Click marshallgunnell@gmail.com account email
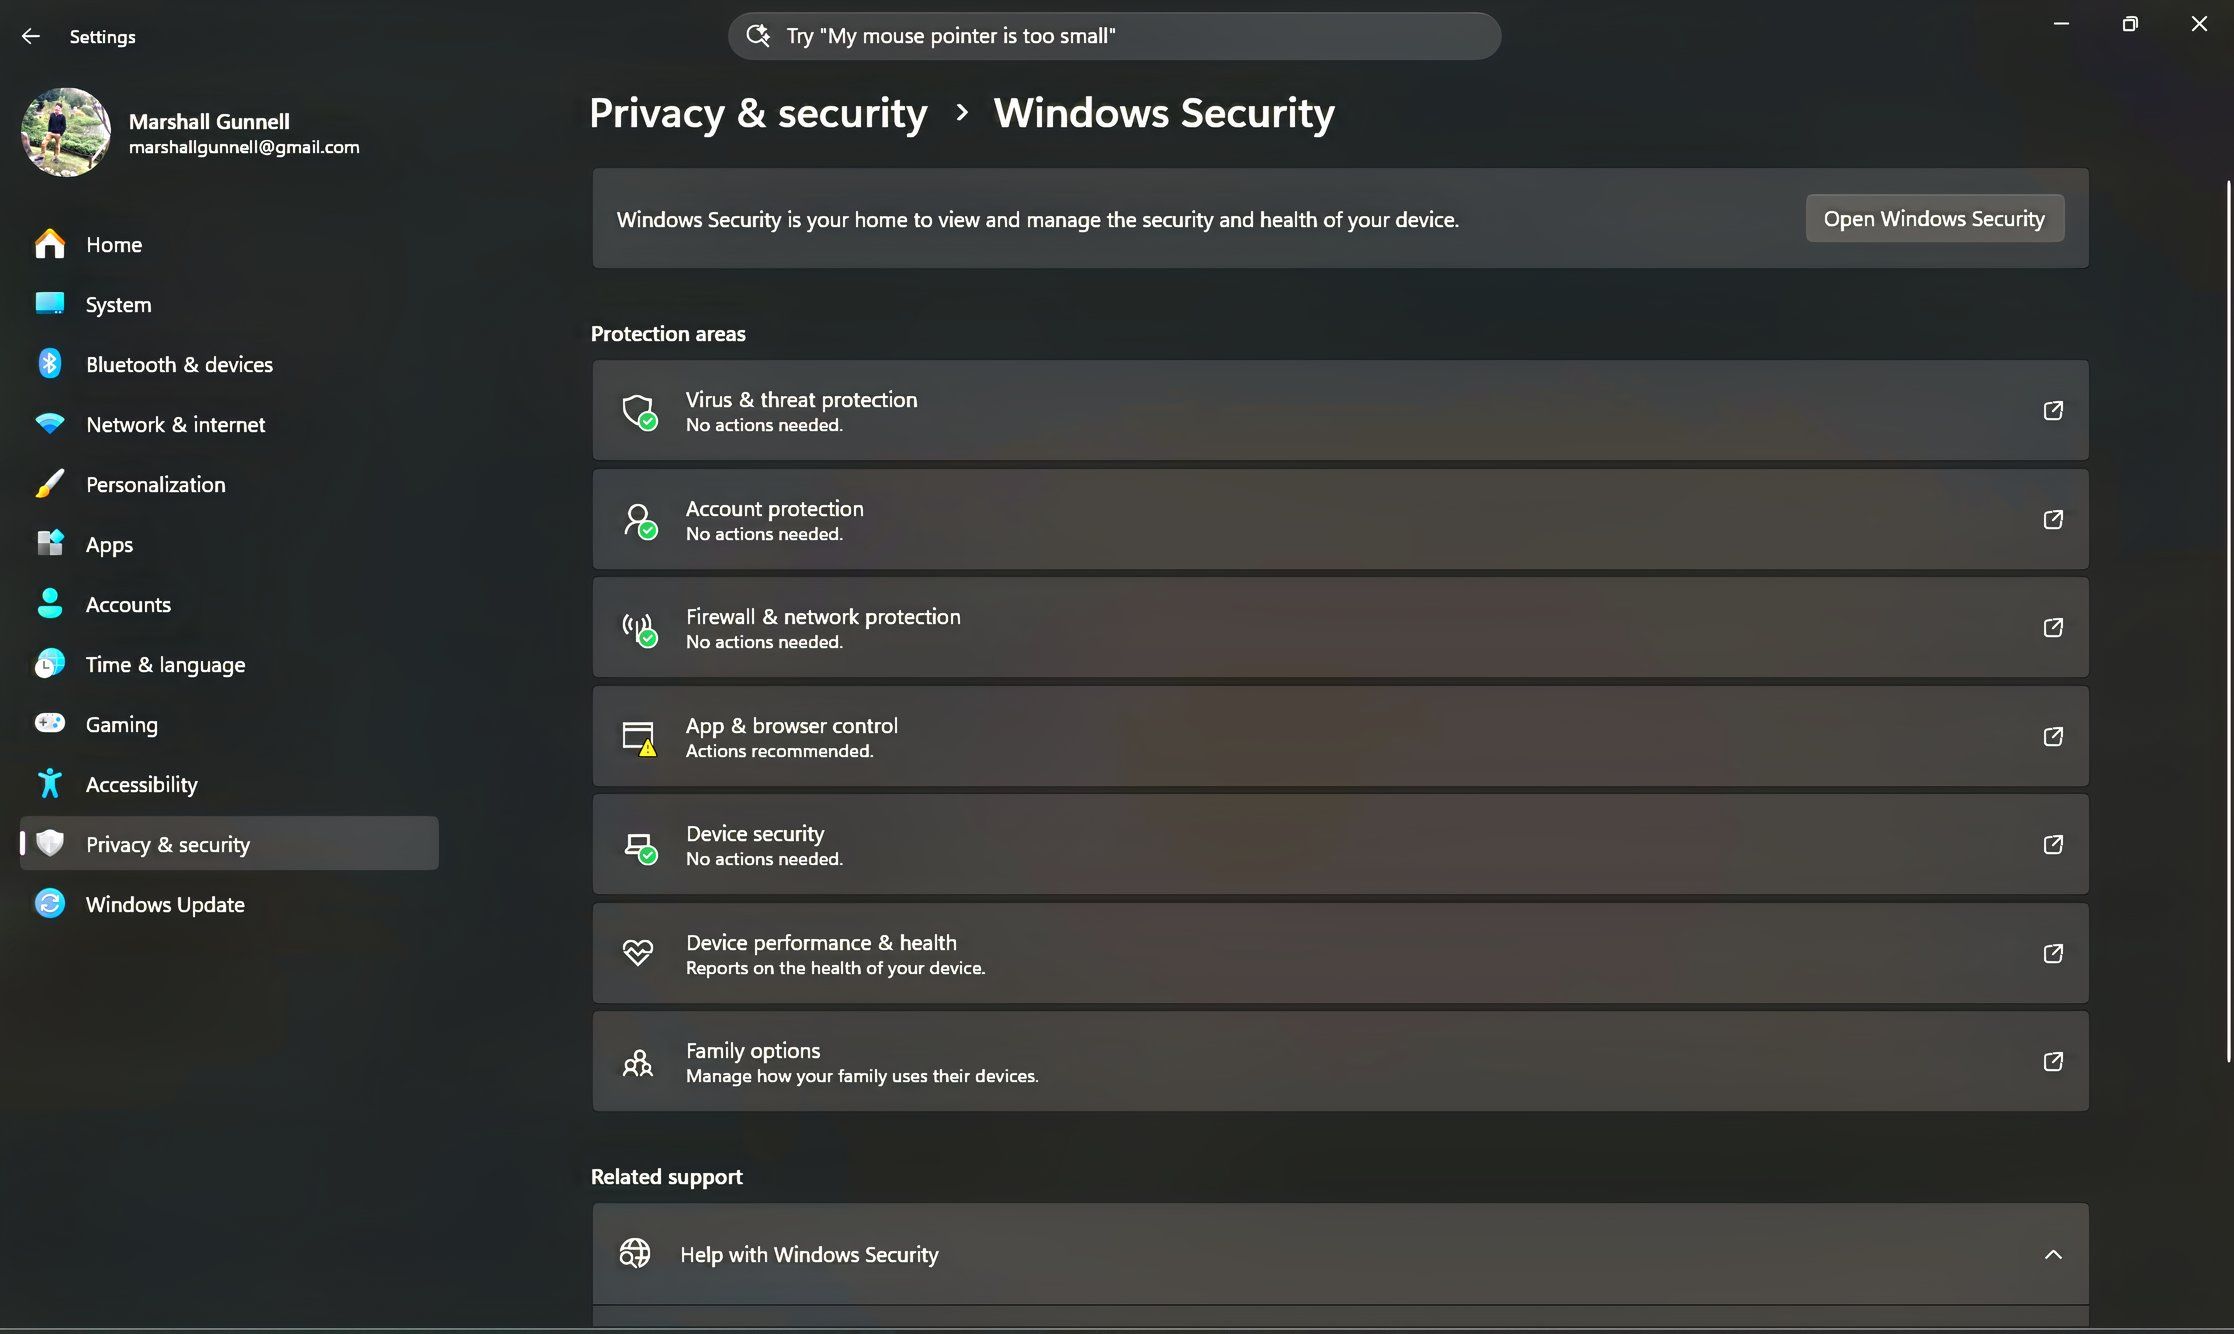The image size is (2234, 1334). [x=244, y=147]
